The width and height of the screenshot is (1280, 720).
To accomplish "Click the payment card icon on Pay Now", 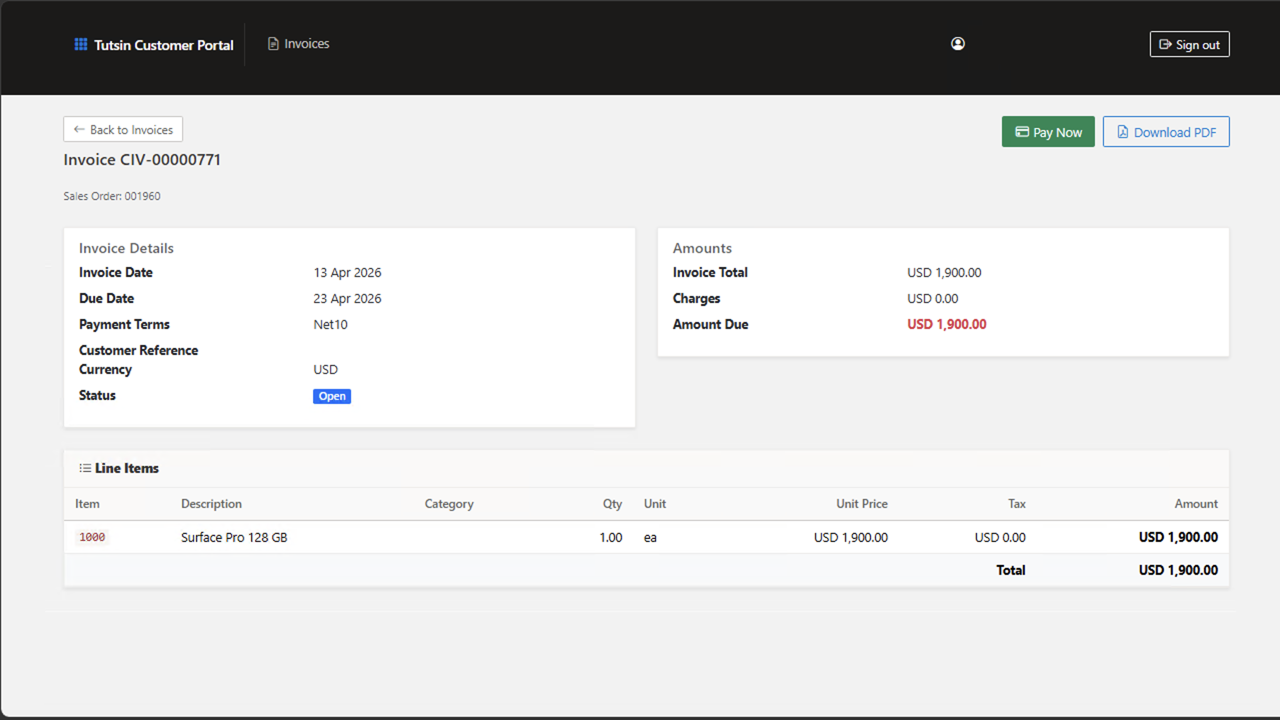I will tap(1021, 131).
